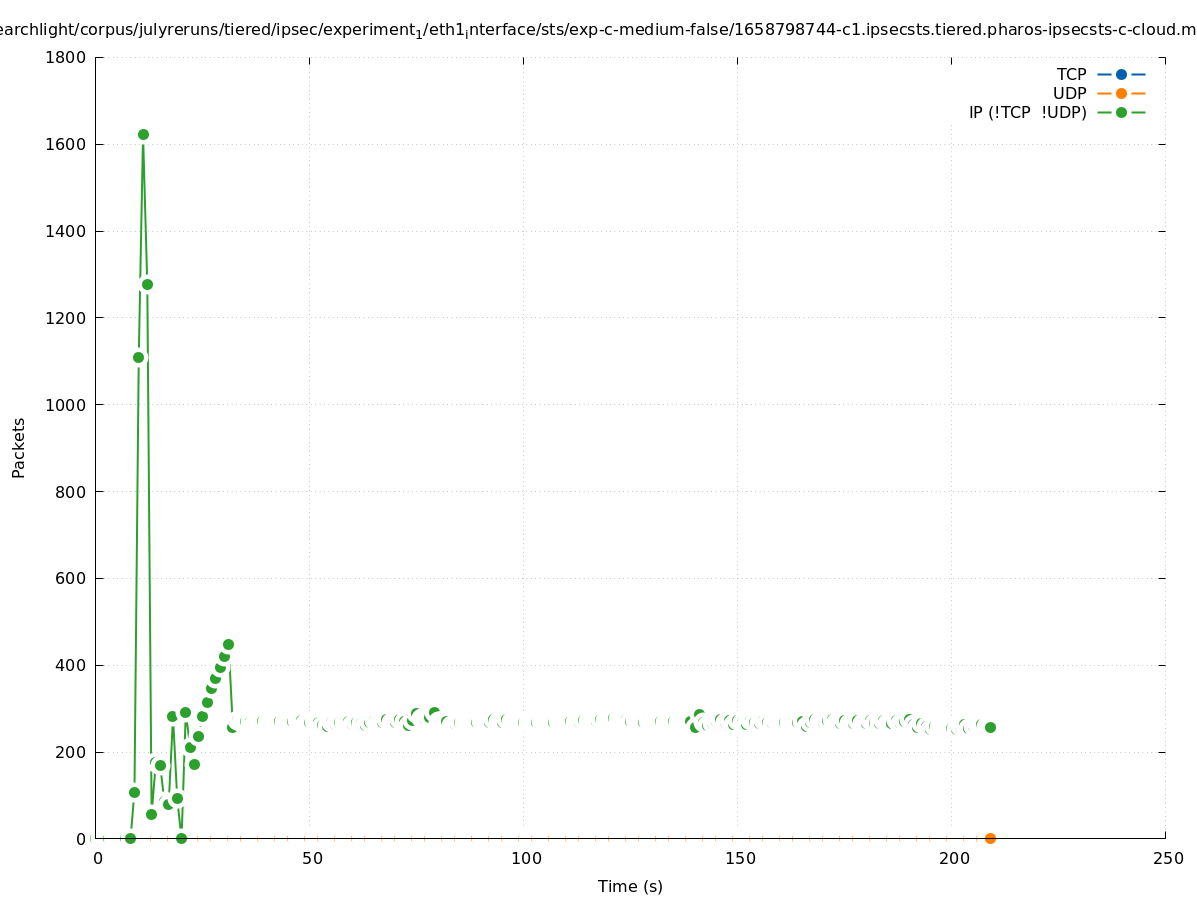The height and width of the screenshot is (900, 1197).
Task: Click the last green data point on the right
Action: 990,727
